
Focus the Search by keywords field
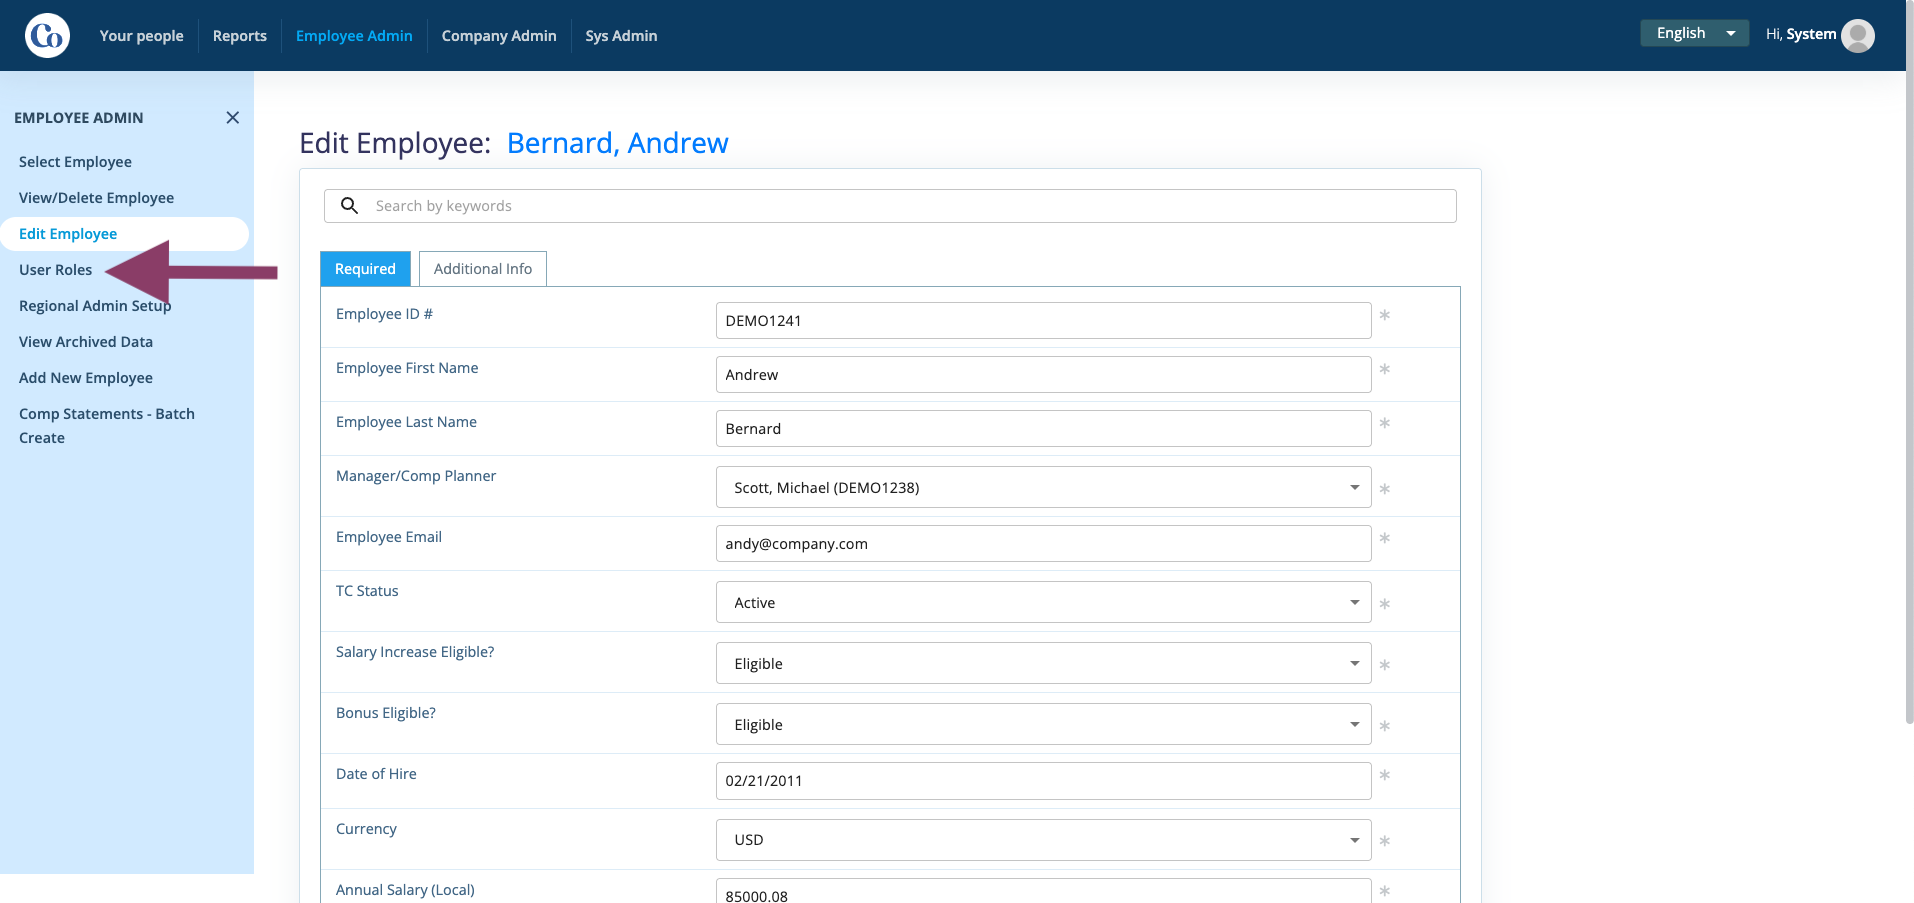point(890,206)
